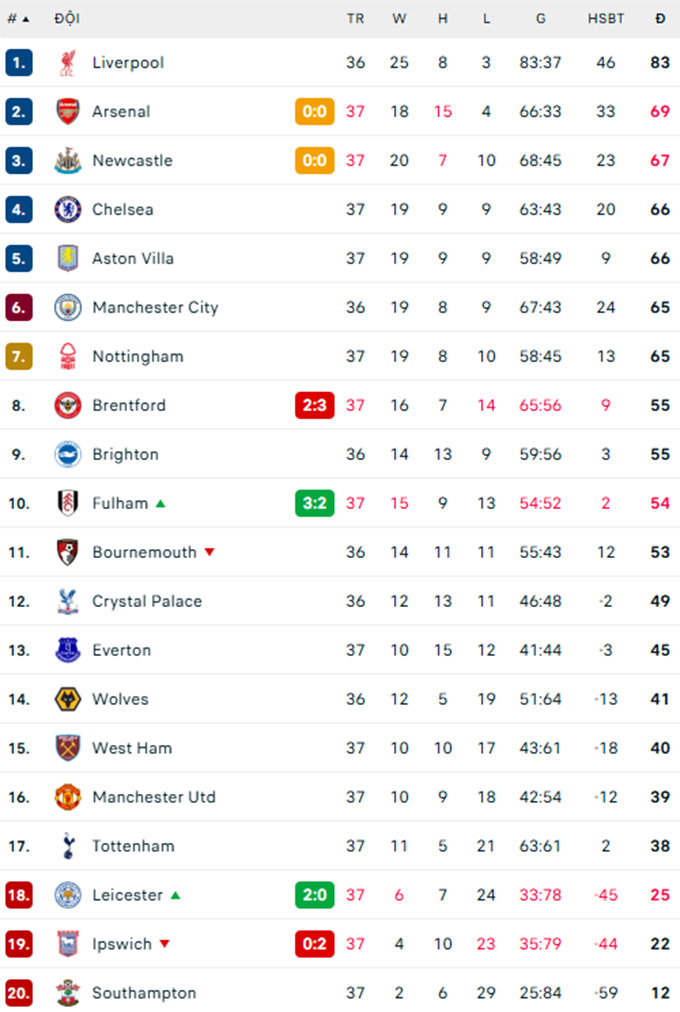Open the Newcastle team name link
680x1012 pixels.
tap(132, 161)
